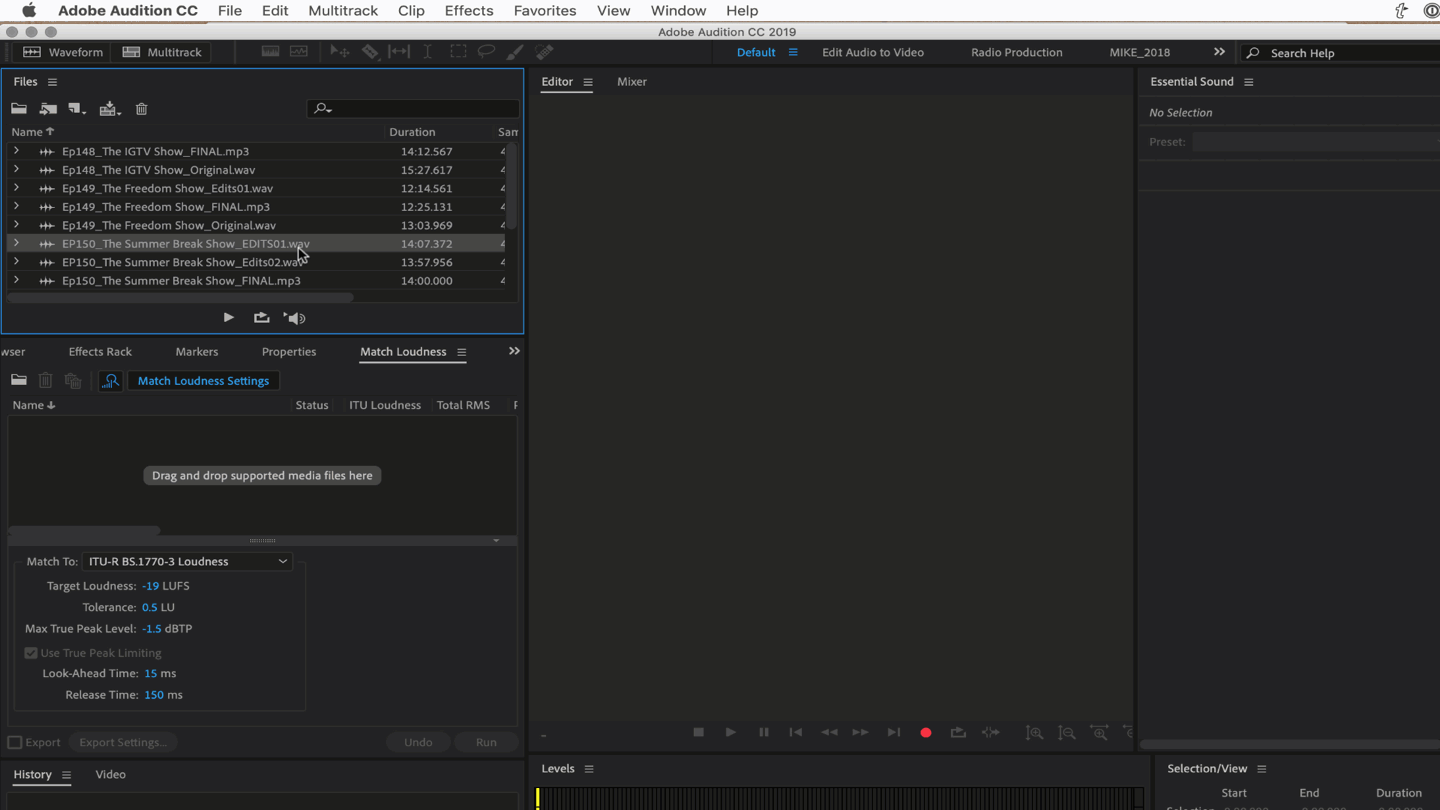Toggle the scan icon beside Match Loudness Settings
This screenshot has height=810, width=1440.
coord(111,381)
